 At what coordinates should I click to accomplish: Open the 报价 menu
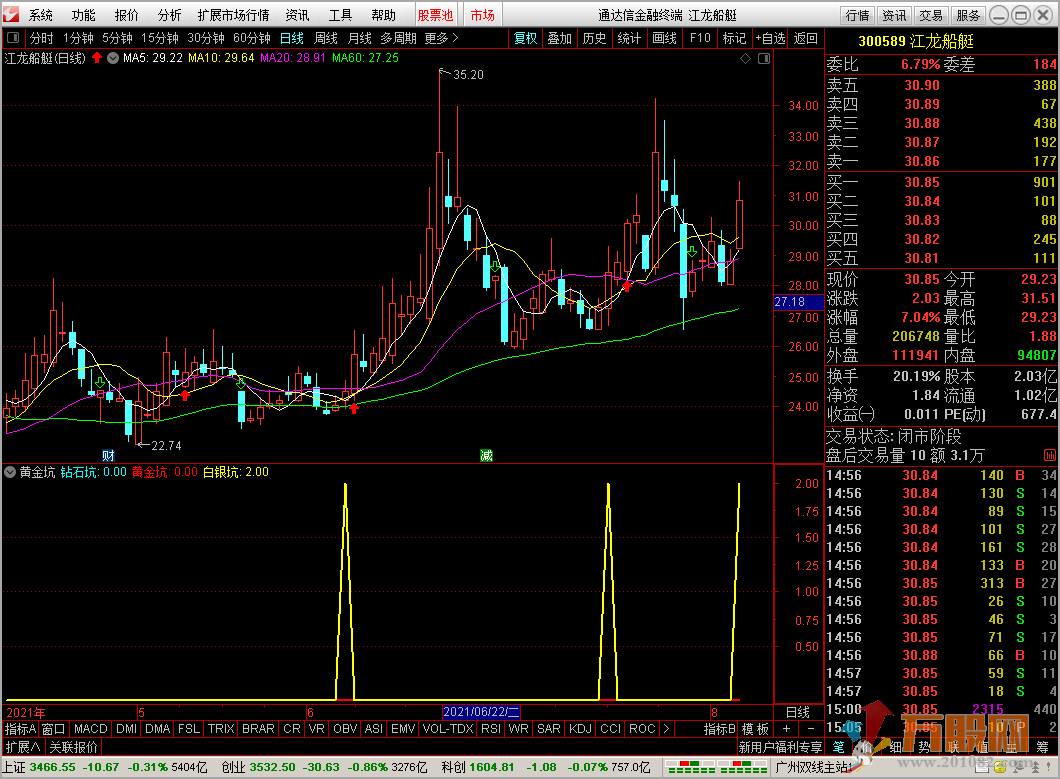(126, 15)
